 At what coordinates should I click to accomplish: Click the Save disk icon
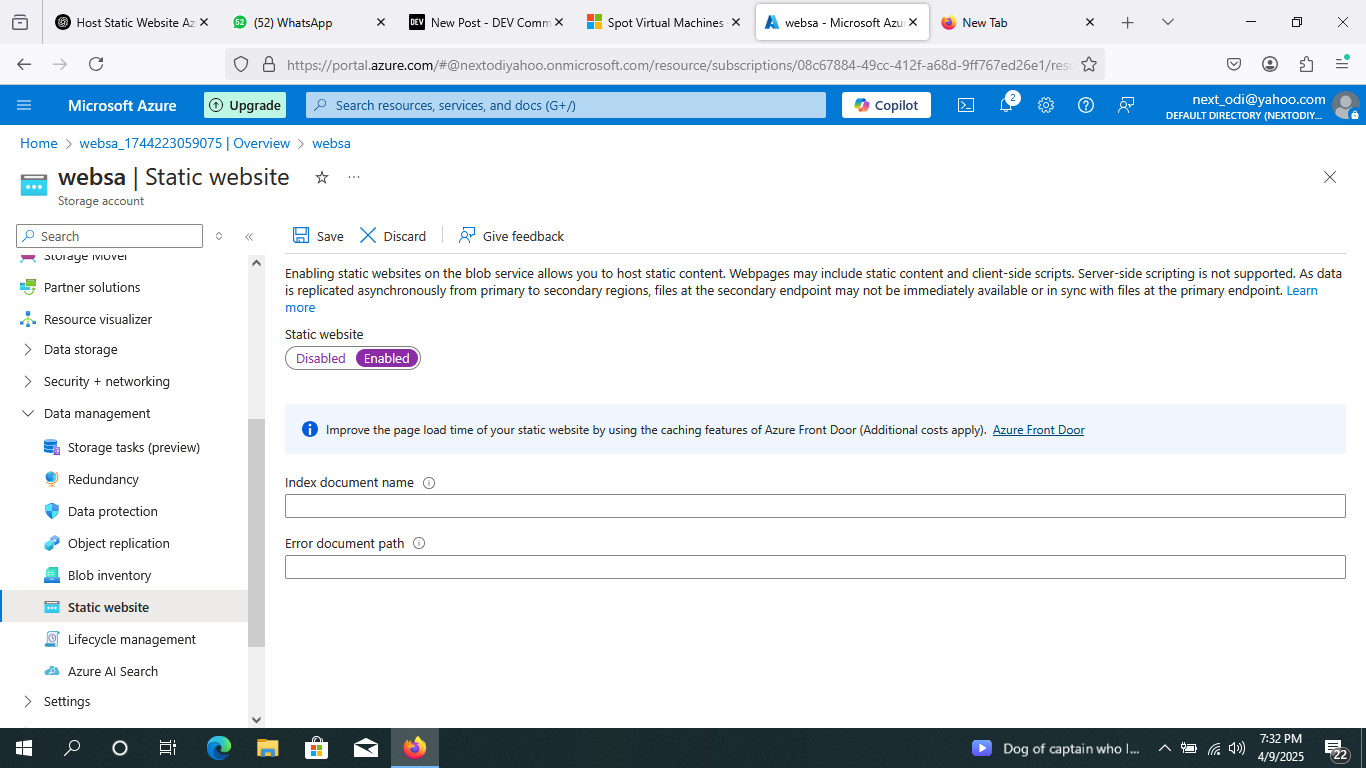301,235
